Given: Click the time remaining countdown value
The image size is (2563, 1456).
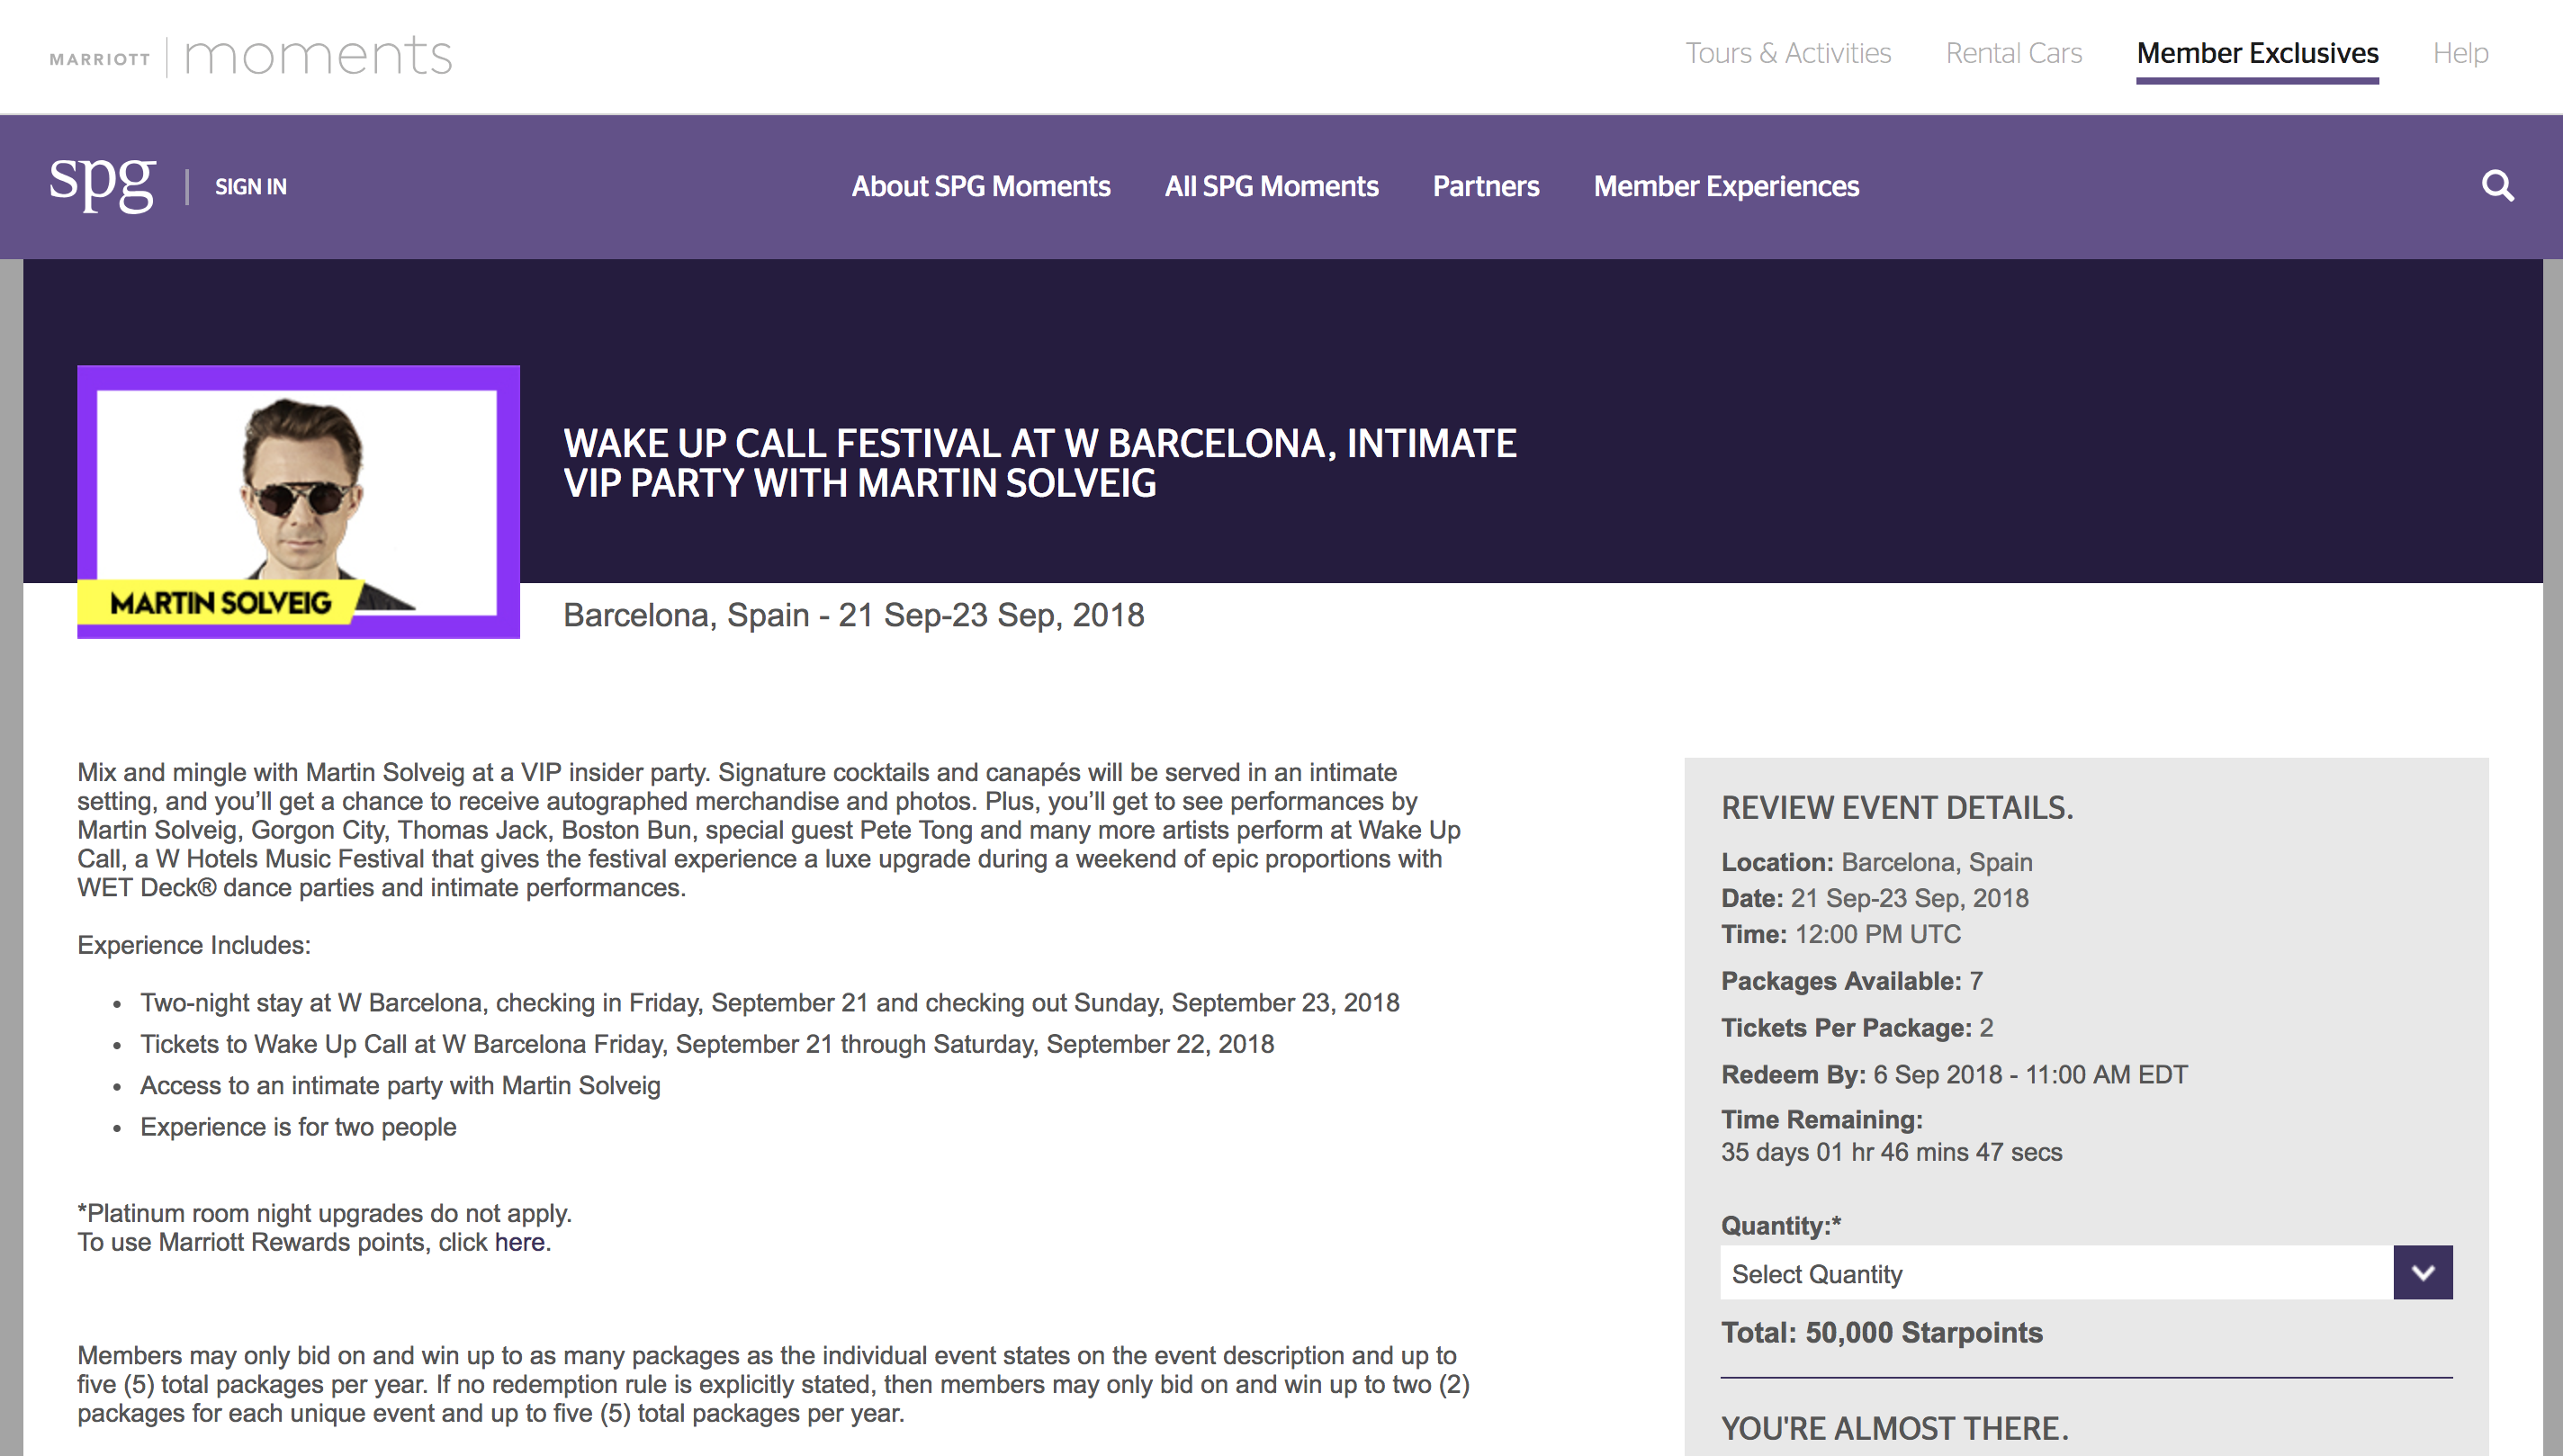Looking at the screenshot, I should pos(1891,1152).
